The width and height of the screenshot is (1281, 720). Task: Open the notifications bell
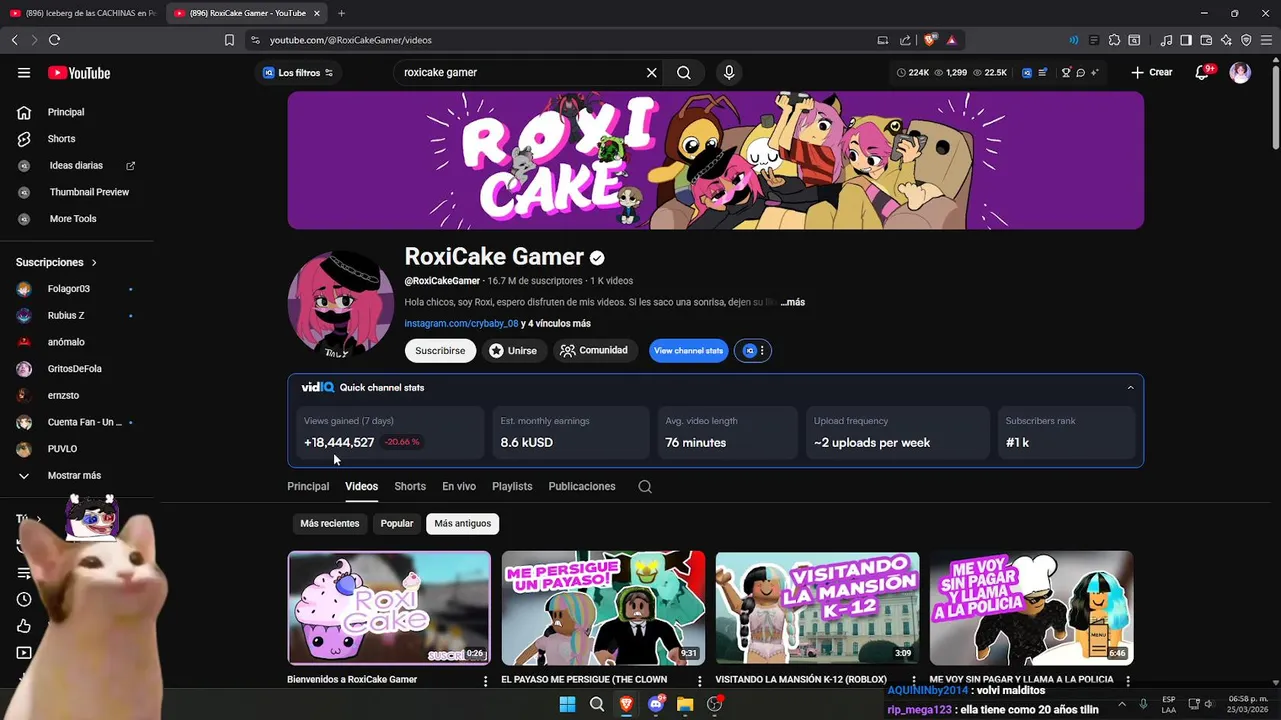tap(1203, 73)
